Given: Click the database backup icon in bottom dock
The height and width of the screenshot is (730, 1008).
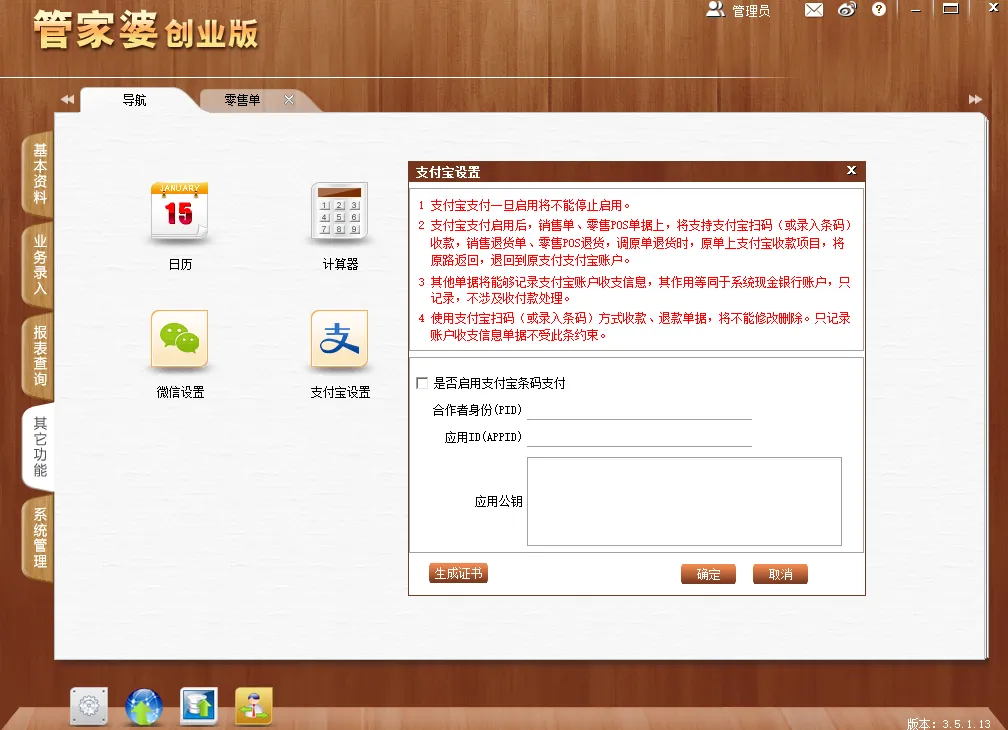Looking at the screenshot, I should click(x=199, y=706).
